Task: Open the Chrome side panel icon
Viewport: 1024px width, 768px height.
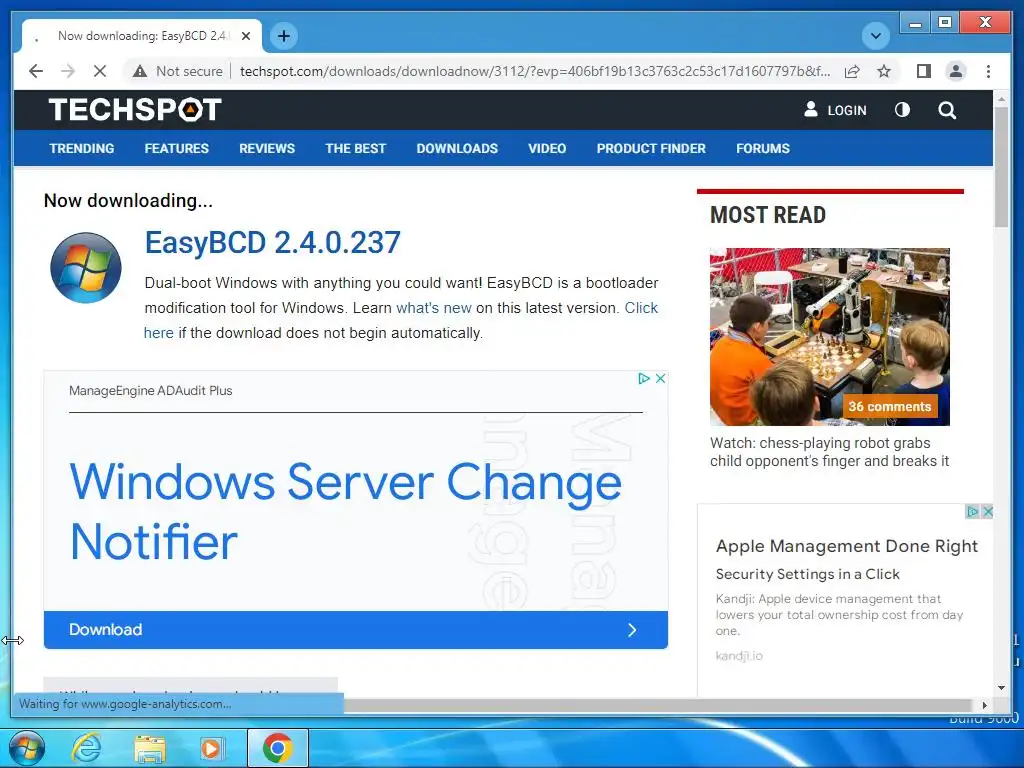Action: click(x=923, y=71)
